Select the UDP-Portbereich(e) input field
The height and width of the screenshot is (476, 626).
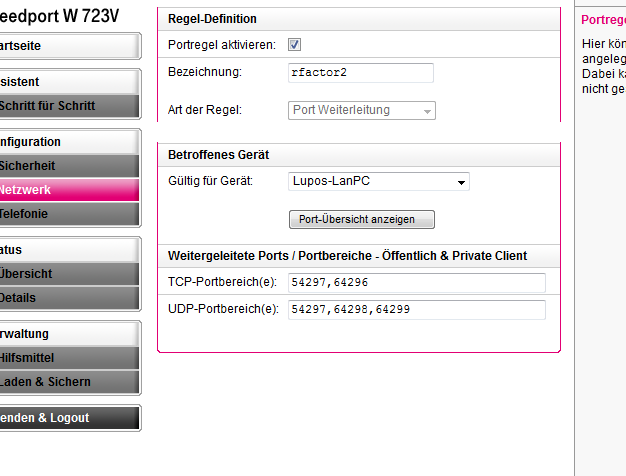[416, 310]
